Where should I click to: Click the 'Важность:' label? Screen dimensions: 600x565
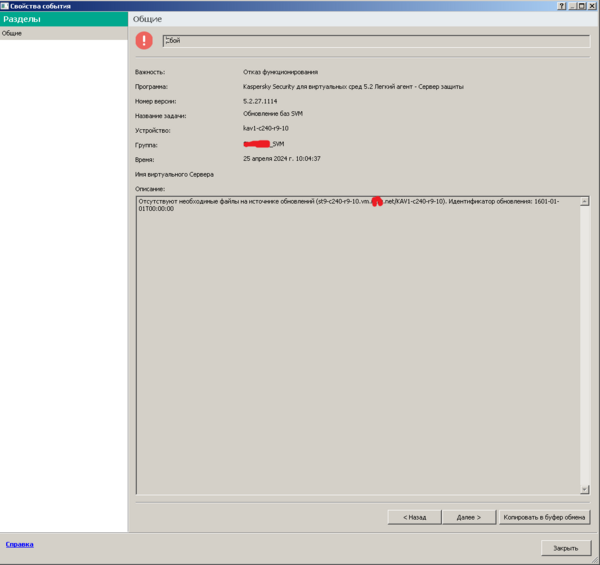pos(150,72)
